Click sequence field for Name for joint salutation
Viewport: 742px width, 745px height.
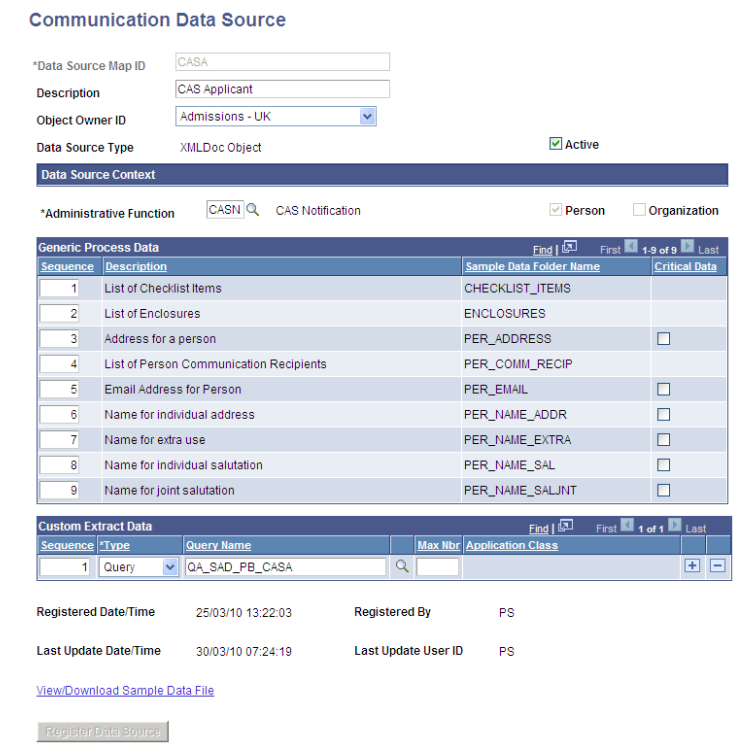click(x=59, y=490)
